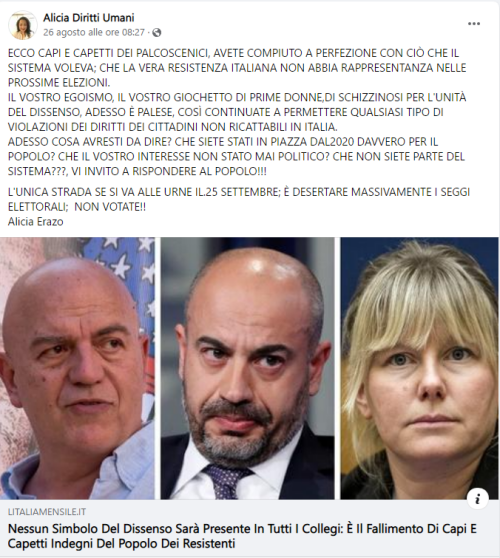Open the LITALIAMENSILE.IT source domain
The image size is (500, 558).
click(47, 512)
